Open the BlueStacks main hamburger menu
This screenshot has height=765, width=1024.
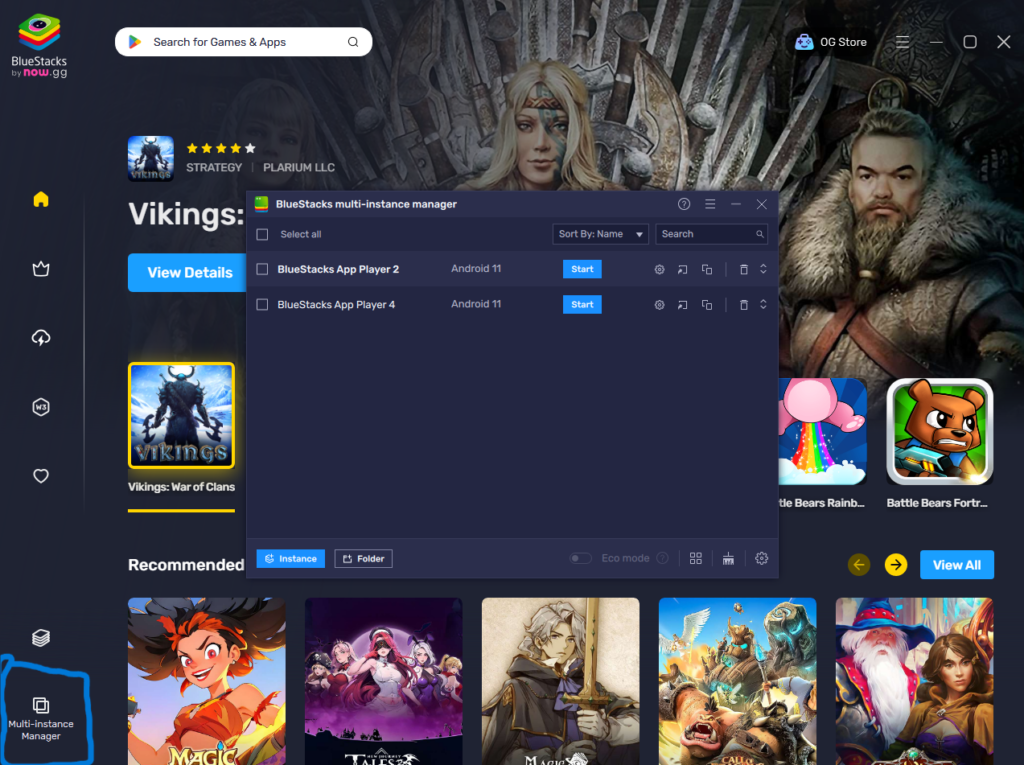coord(903,42)
